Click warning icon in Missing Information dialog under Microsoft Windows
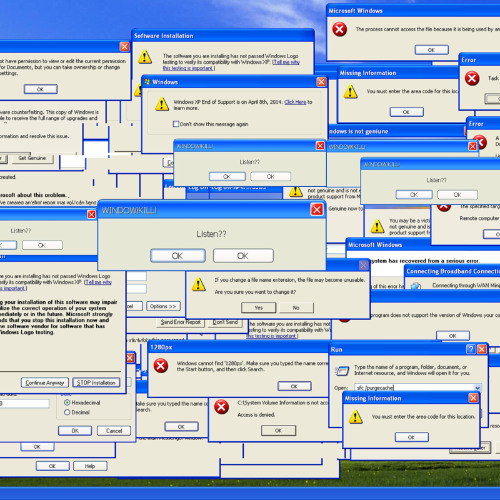500x500 pixels. [351, 91]
